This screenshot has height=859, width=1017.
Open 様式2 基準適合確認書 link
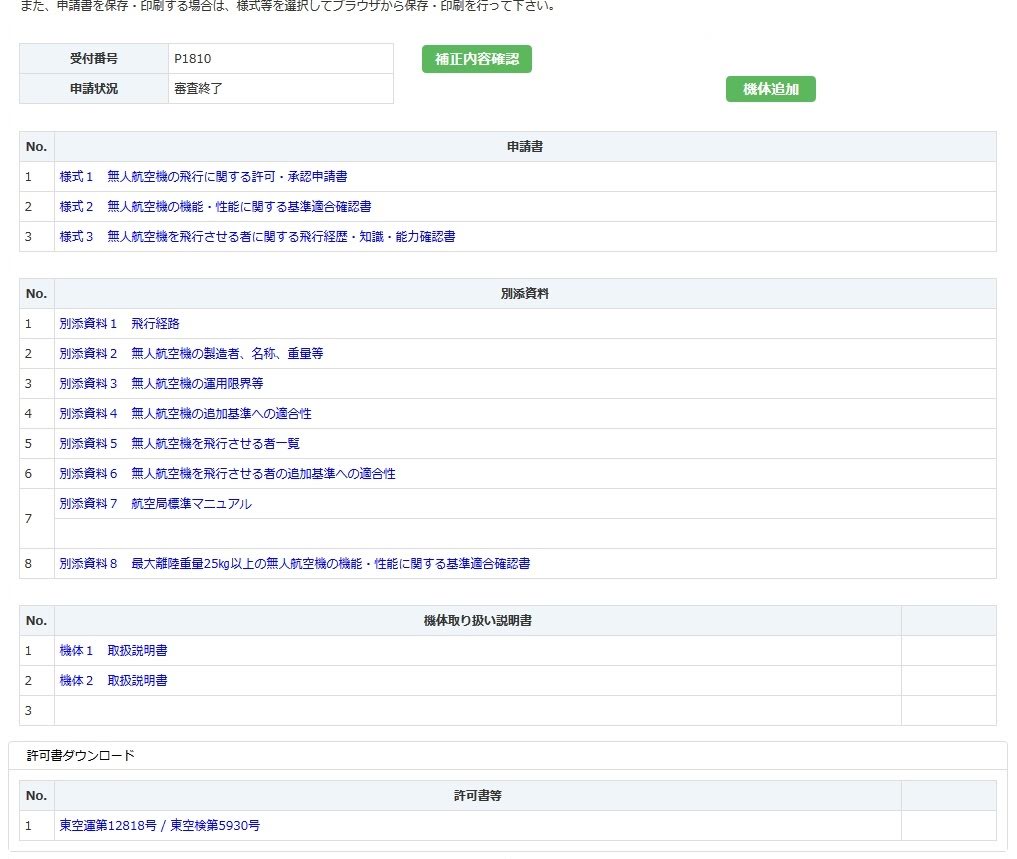click(215, 207)
